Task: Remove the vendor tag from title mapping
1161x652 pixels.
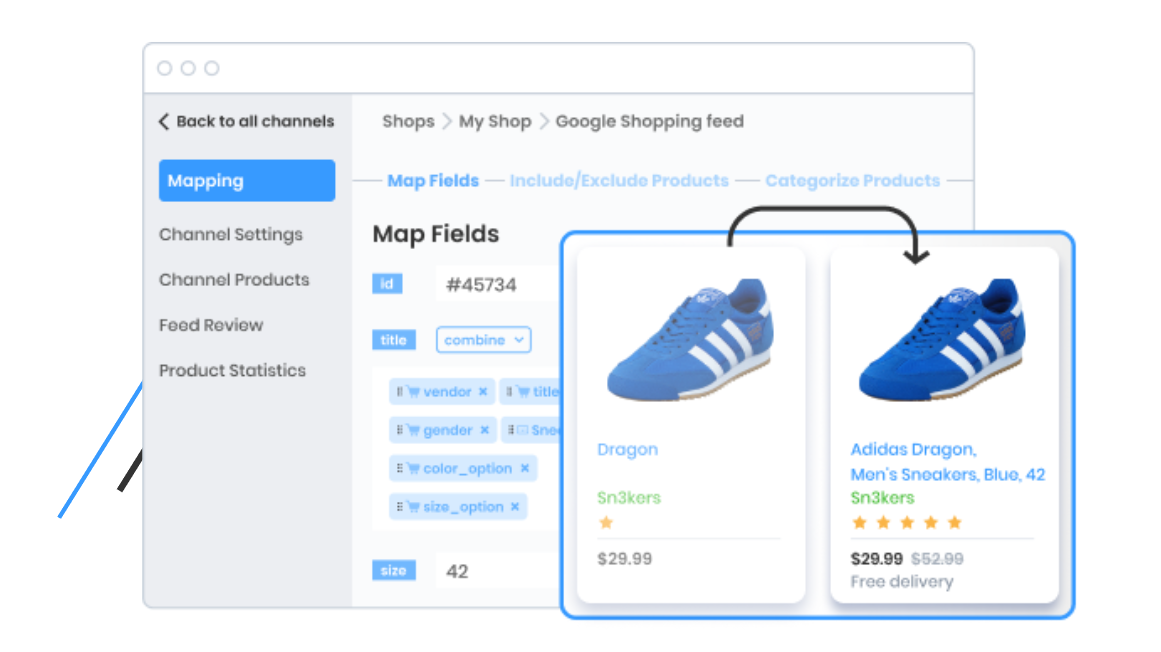Action: pyautogui.click(x=483, y=392)
